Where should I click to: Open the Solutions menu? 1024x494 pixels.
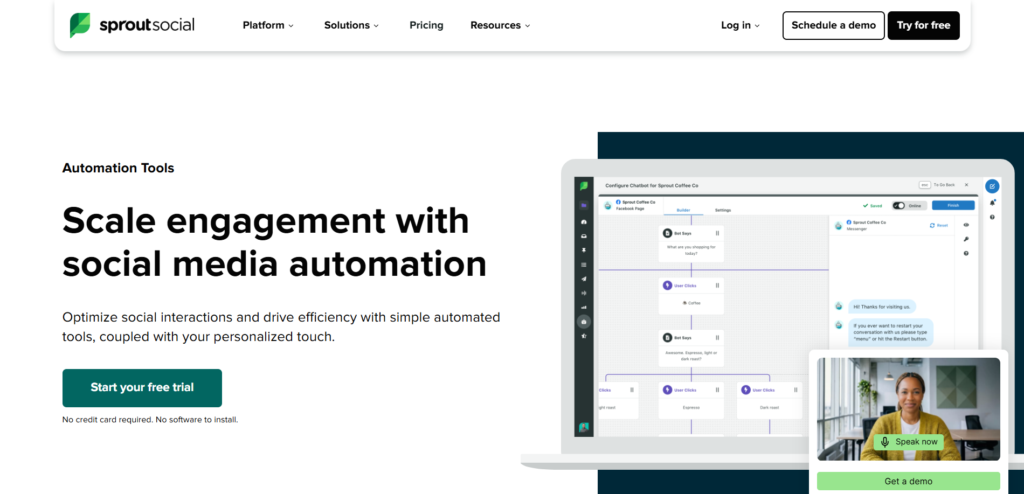(351, 25)
